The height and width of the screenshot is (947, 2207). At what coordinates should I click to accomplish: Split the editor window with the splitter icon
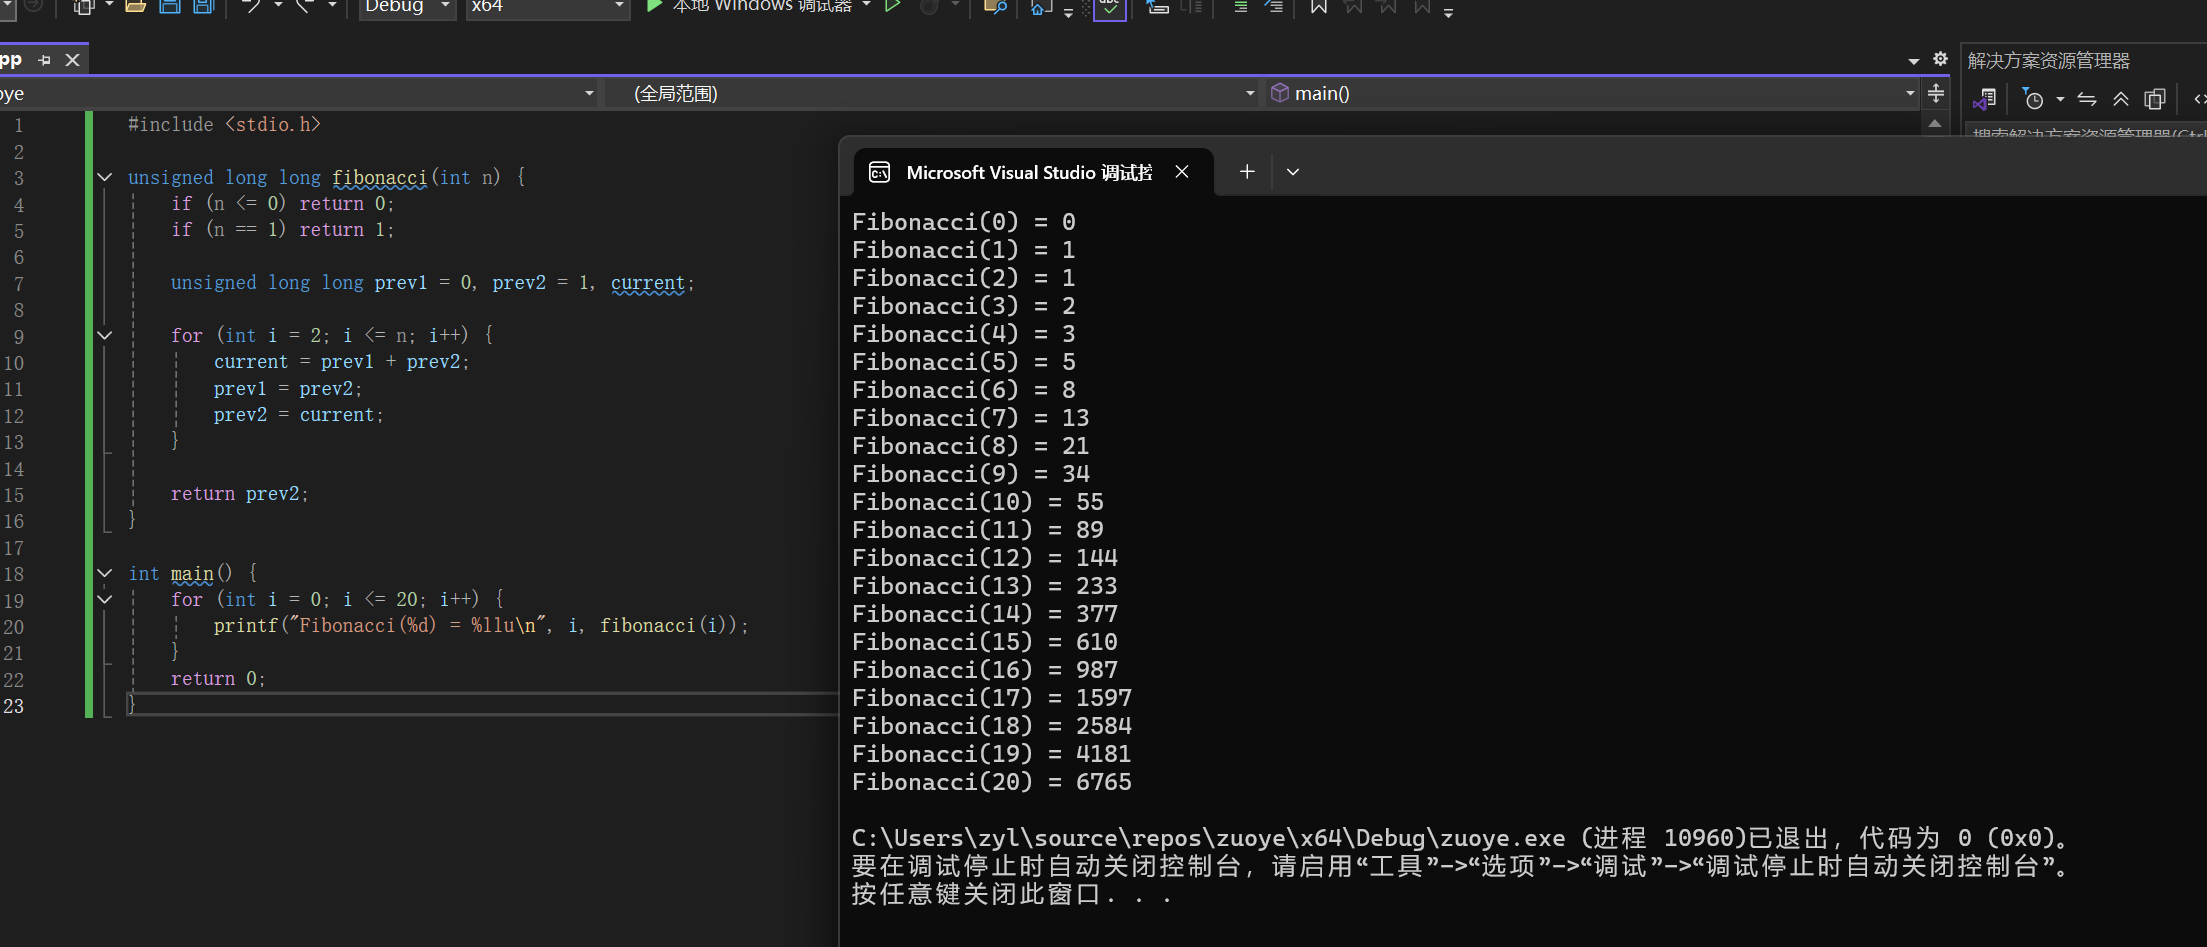(x=1936, y=93)
